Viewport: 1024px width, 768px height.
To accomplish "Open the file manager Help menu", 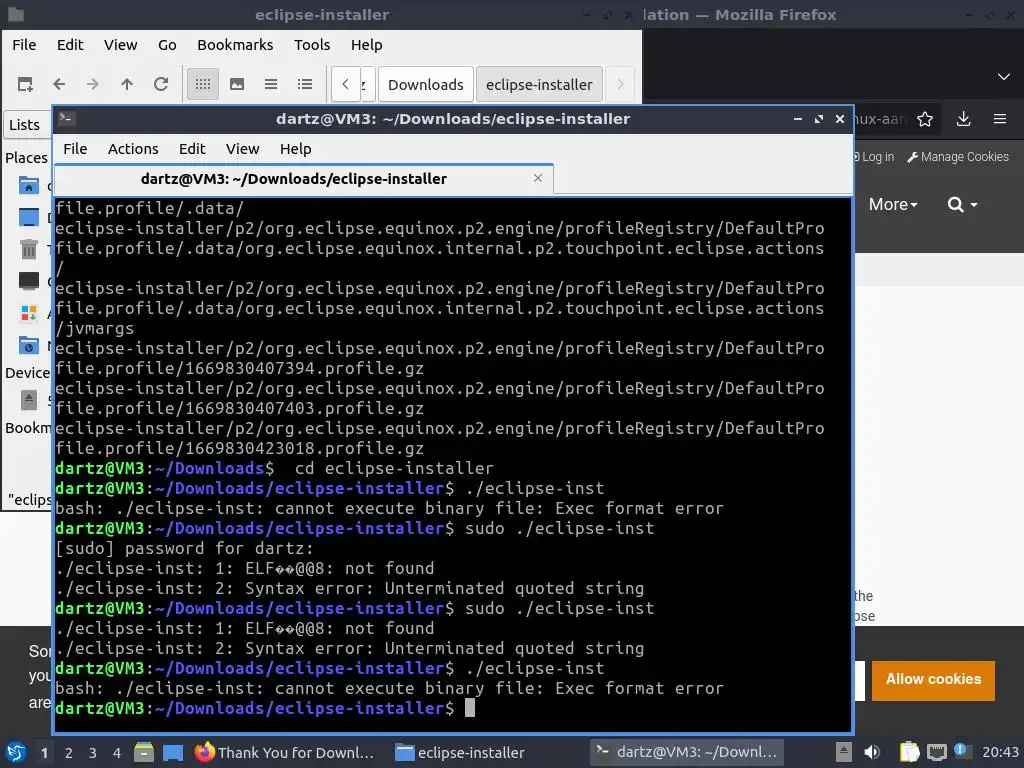I will pyautogui.click(x=366, y=45).
